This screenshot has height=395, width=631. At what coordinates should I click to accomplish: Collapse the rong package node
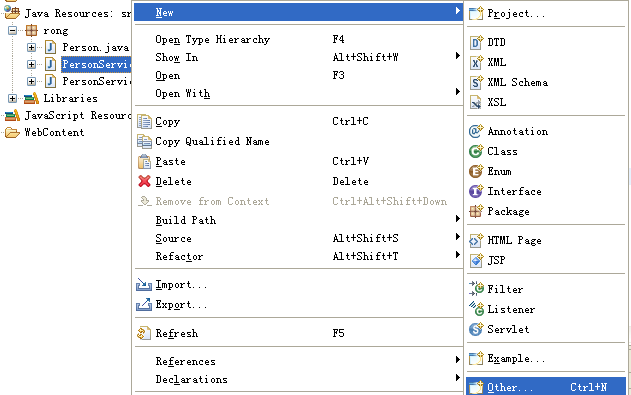coord(12,31)
